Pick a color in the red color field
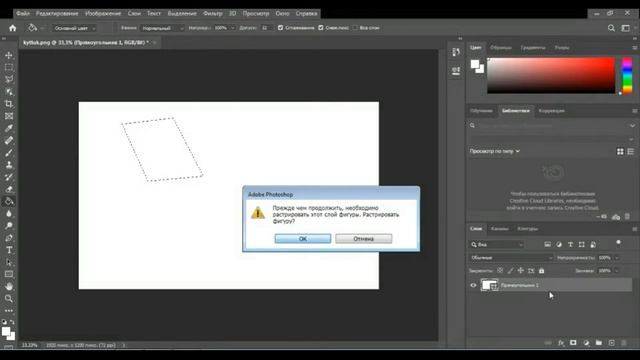Image resolution: width=640 pixels, height=360 pixels. pyautogui.click(x=551, y=76)
